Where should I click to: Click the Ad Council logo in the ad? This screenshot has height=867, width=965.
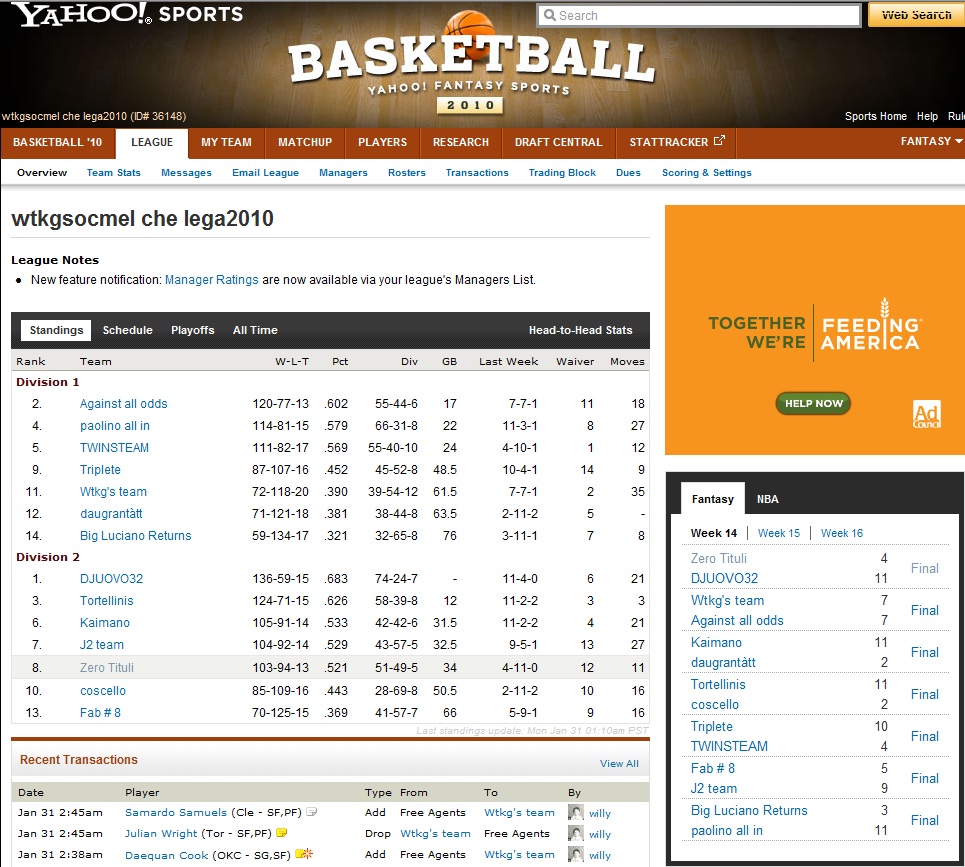[x=927, y=414]
